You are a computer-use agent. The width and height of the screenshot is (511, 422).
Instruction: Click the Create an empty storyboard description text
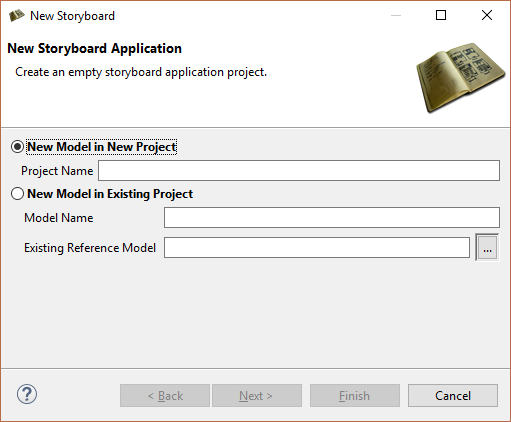pyautogui.click(x=141, y=72)
